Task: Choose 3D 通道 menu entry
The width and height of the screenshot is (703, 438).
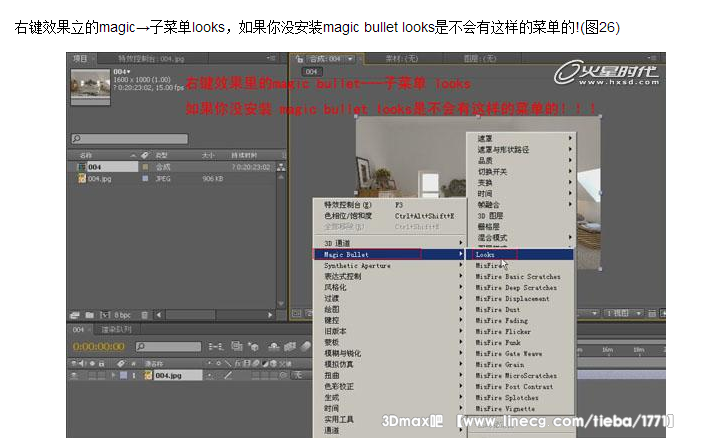Action: coord(389,243)
